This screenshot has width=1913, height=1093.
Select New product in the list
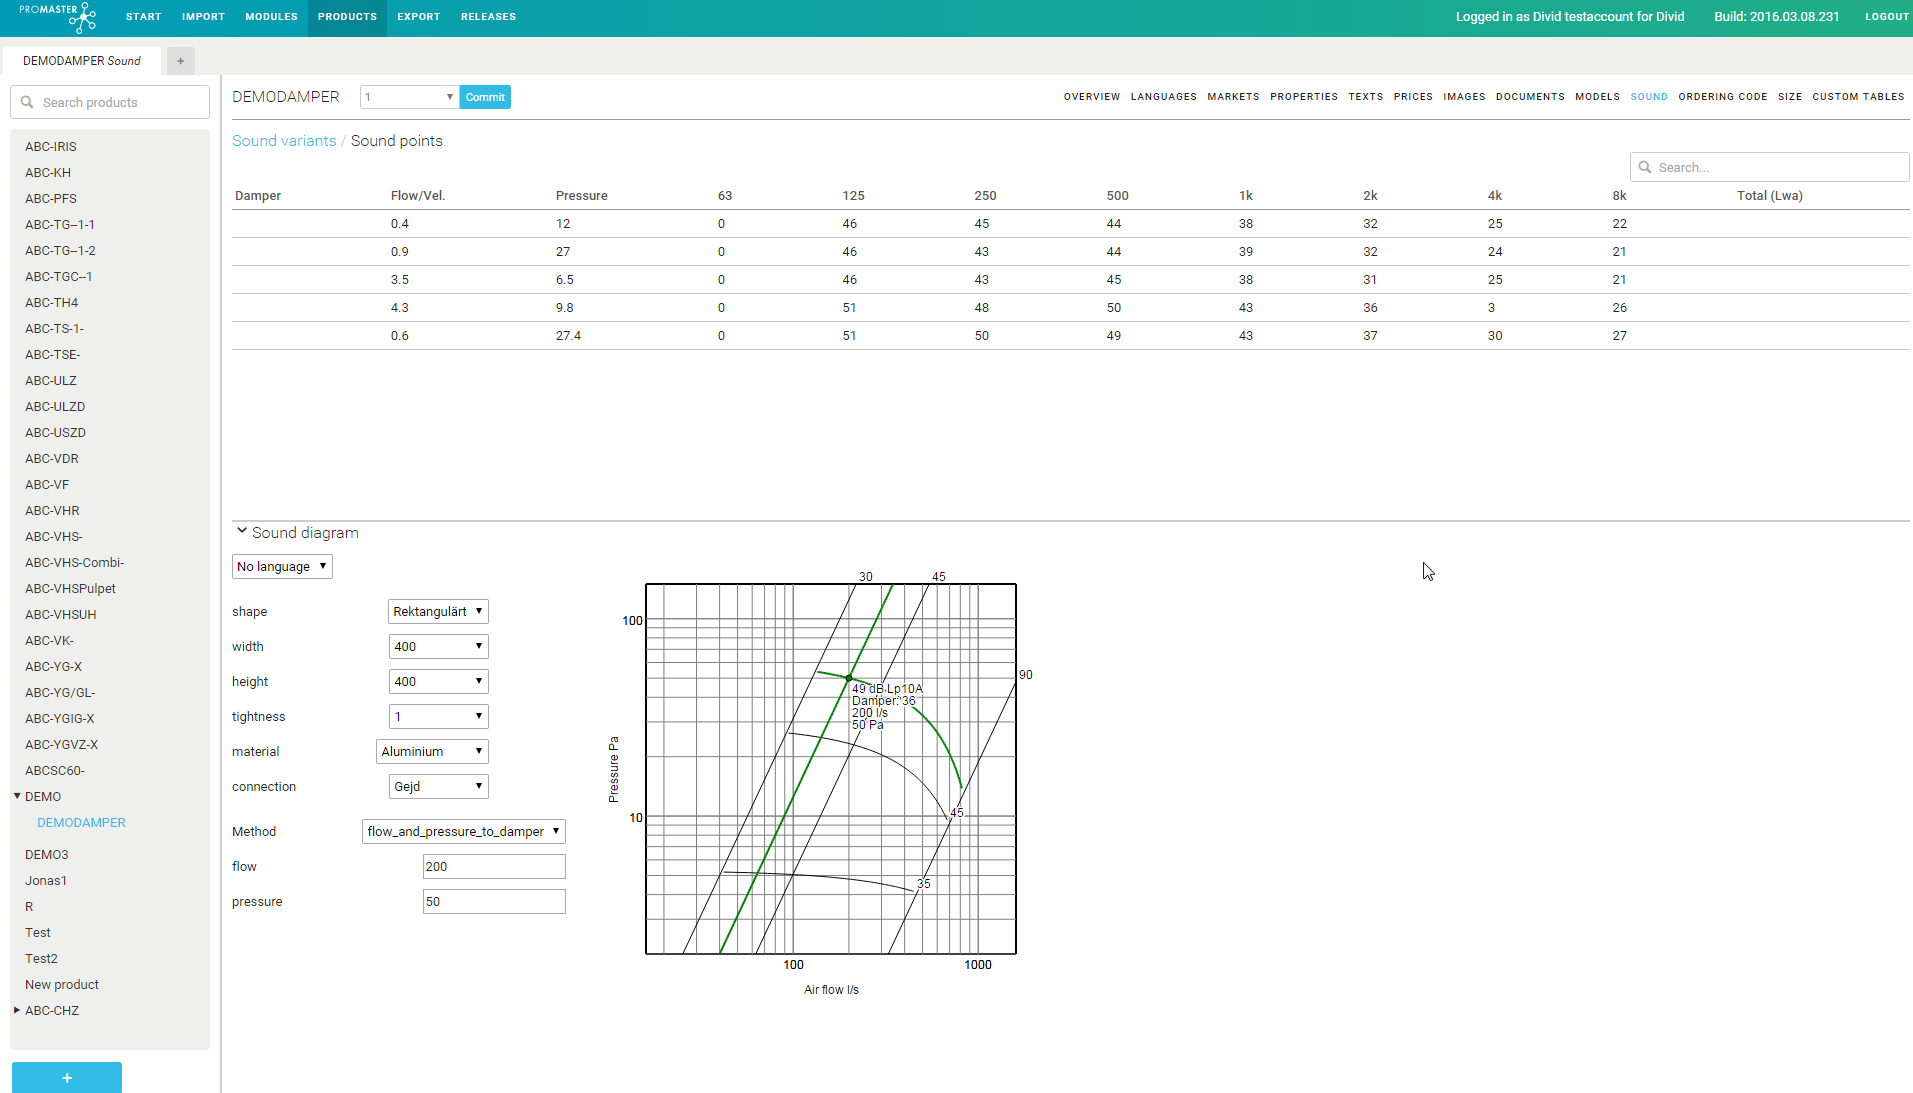(x=62, y=984)
